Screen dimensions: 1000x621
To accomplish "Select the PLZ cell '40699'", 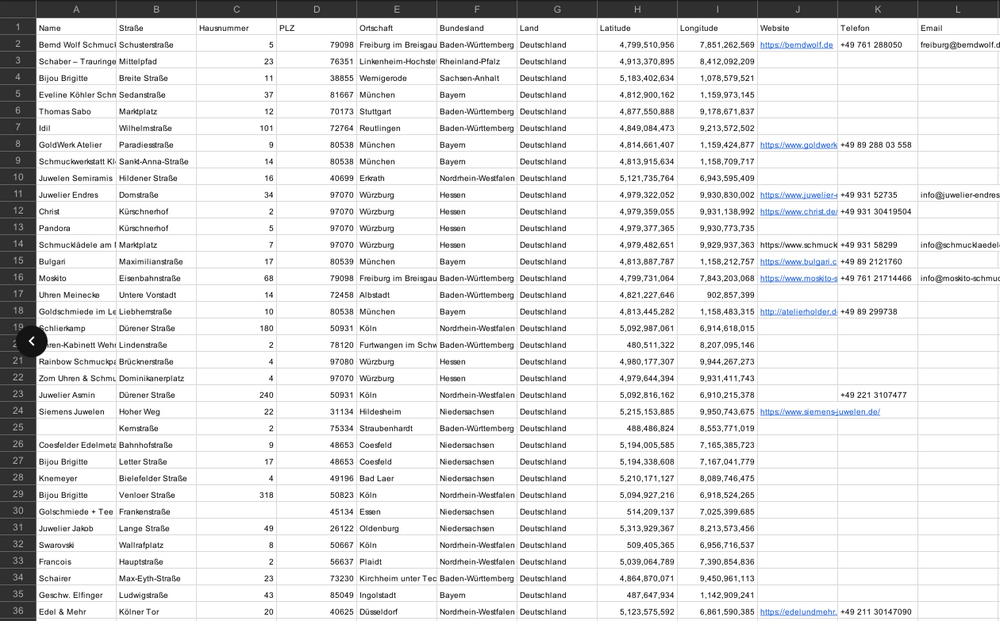I will pos(317,178).
